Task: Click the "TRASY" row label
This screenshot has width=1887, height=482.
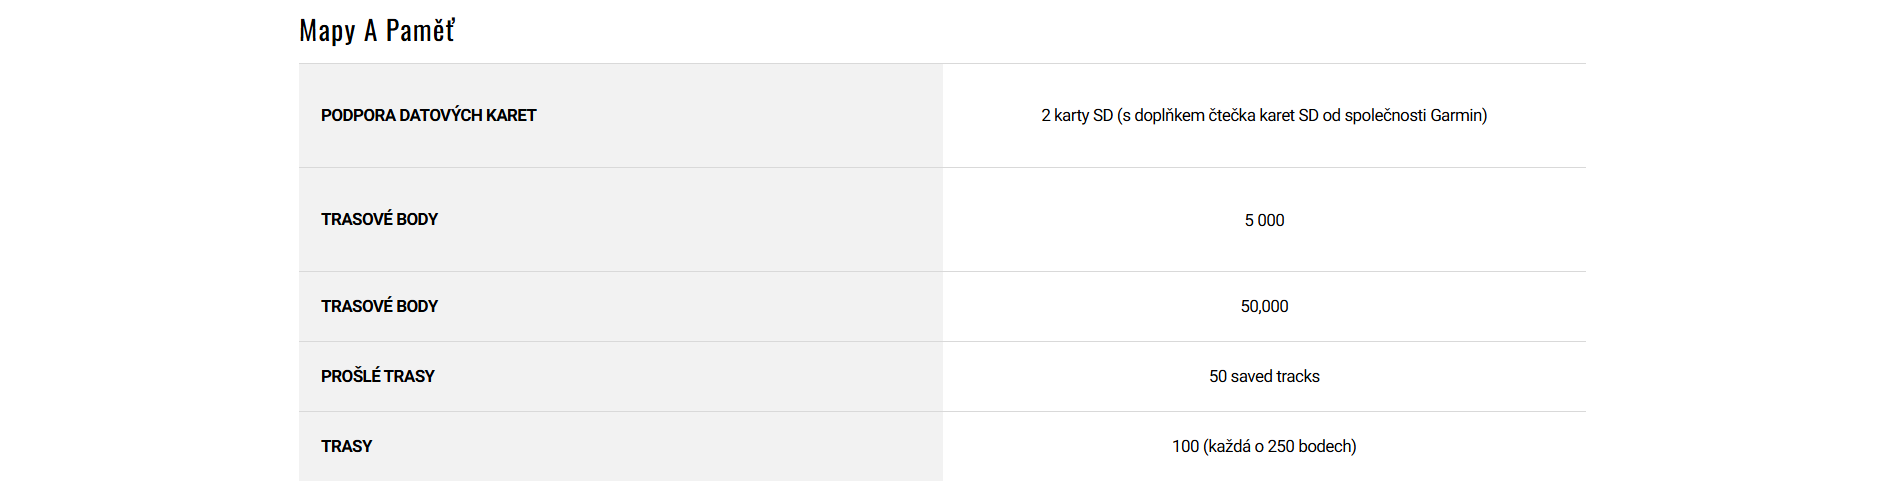Action: [346, 447]
